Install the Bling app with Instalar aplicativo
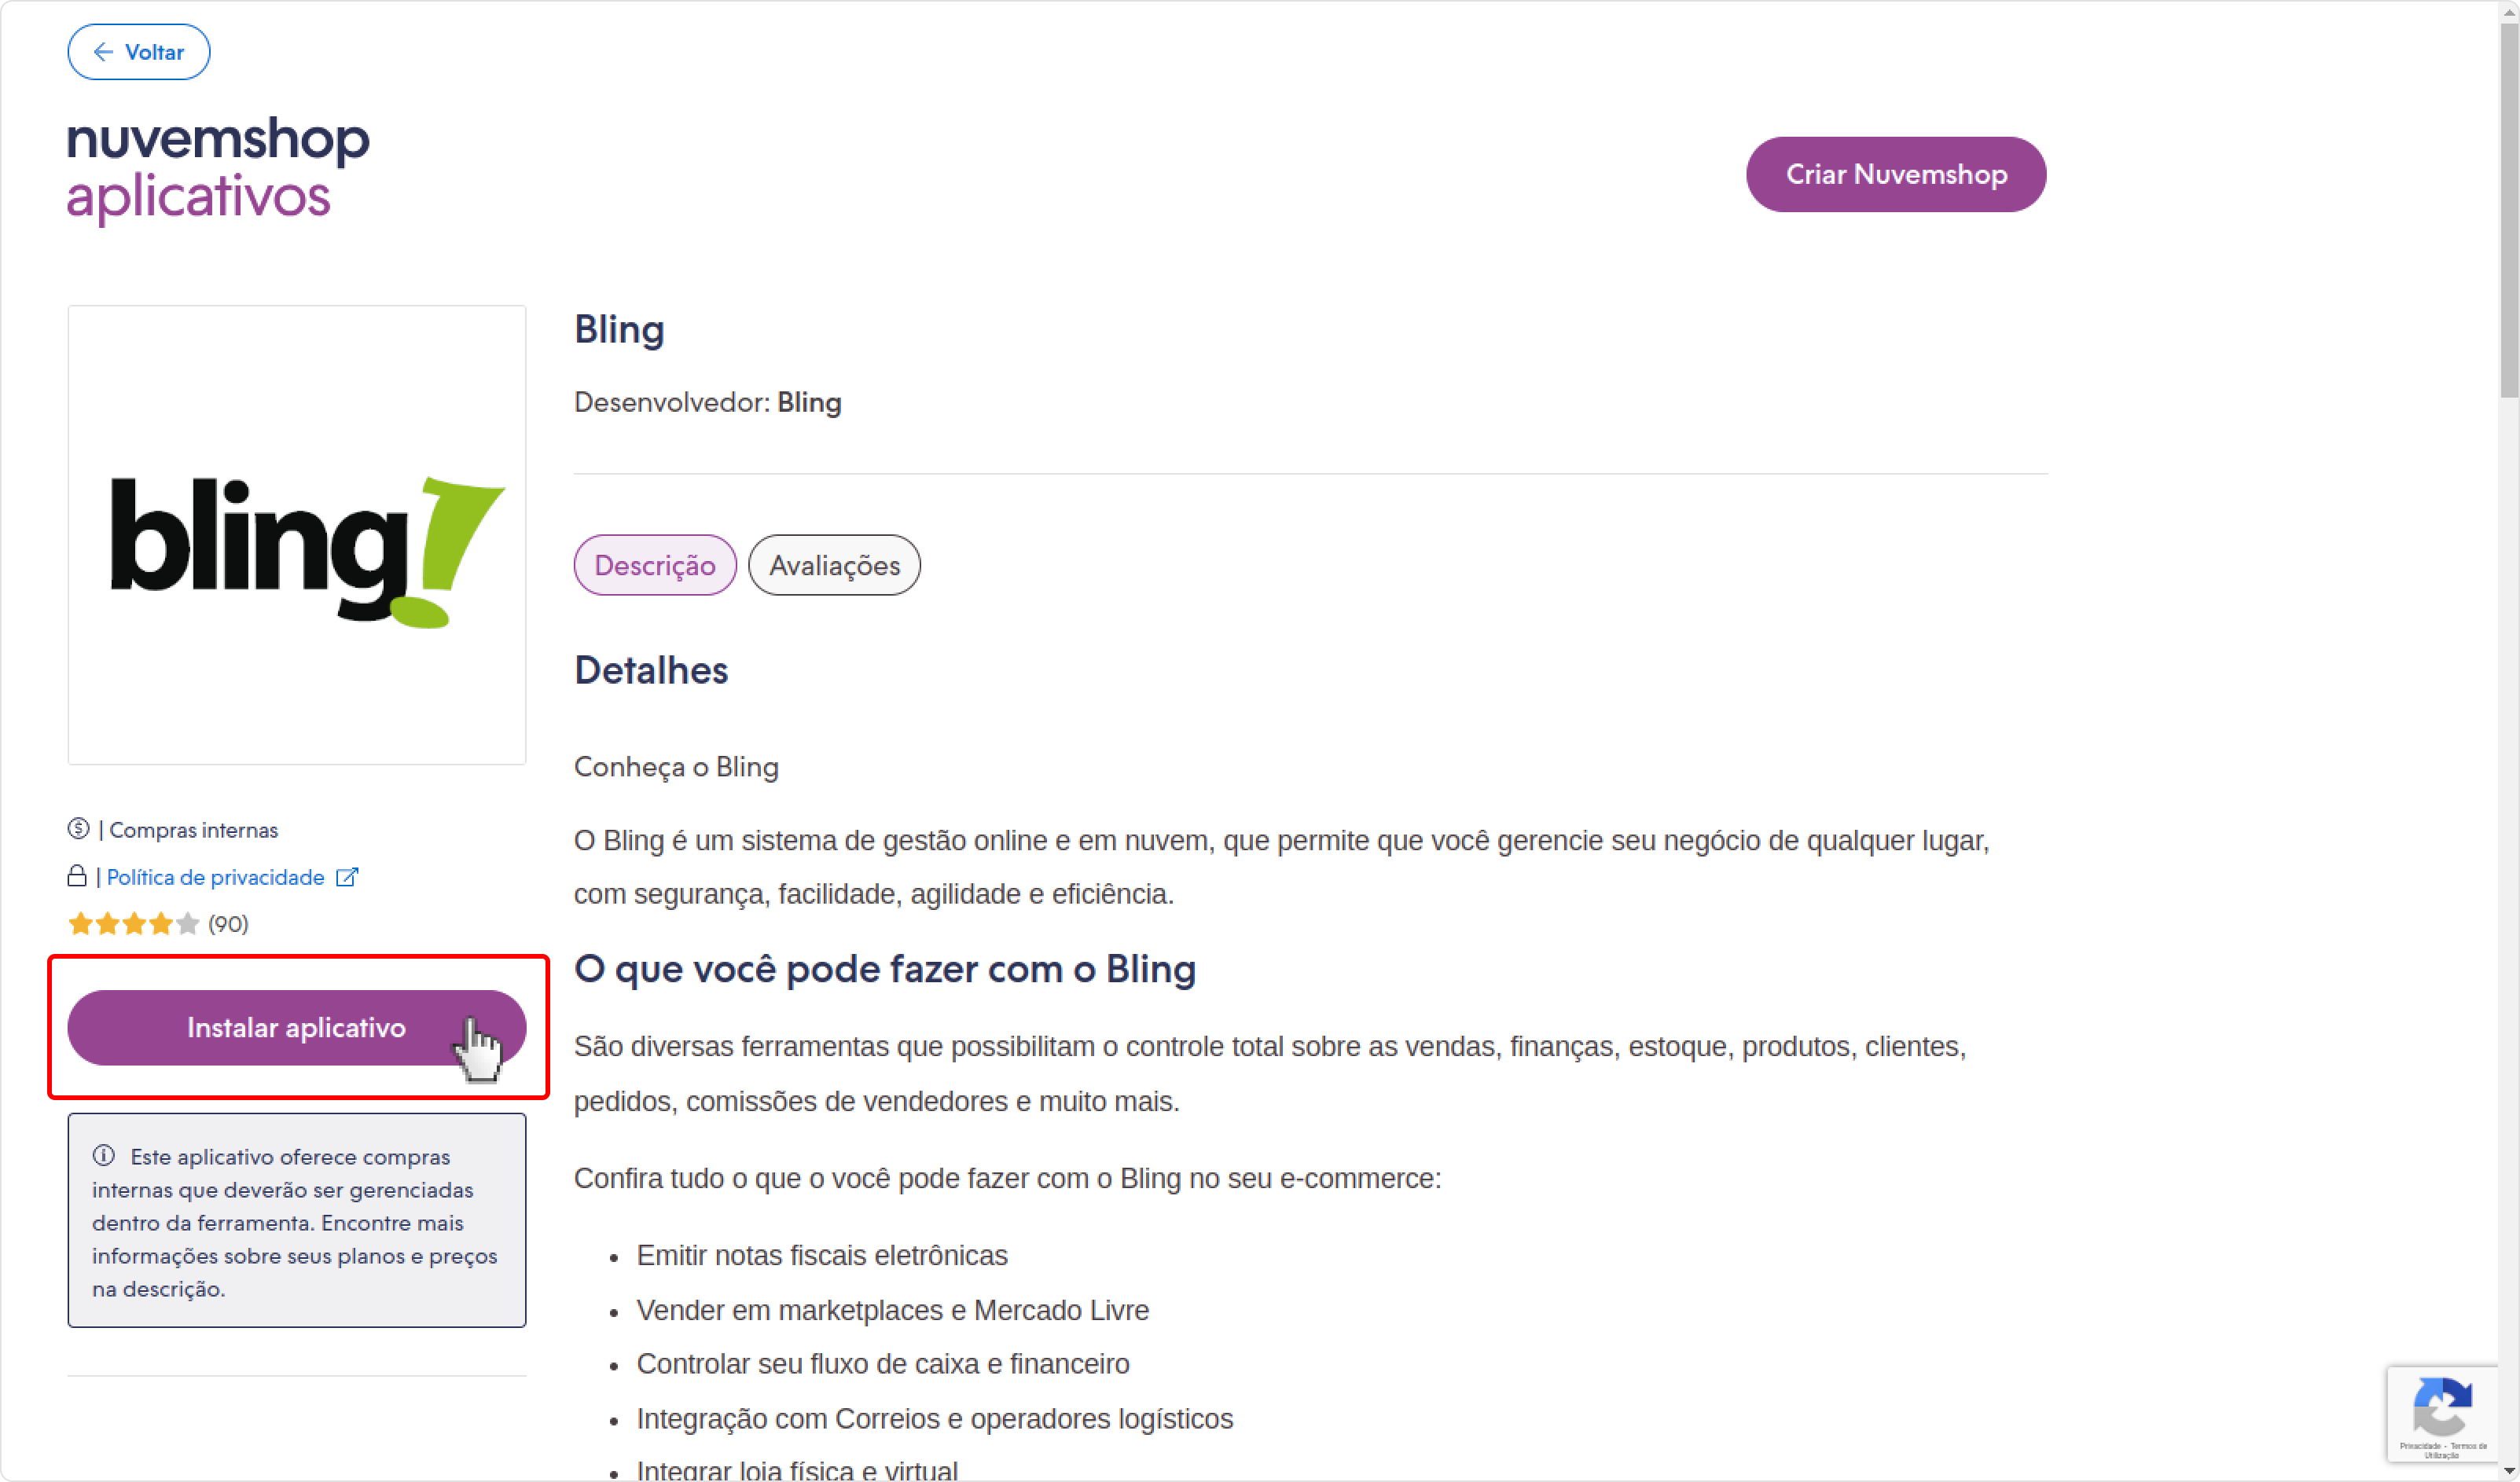 [x=297, y=1028]
